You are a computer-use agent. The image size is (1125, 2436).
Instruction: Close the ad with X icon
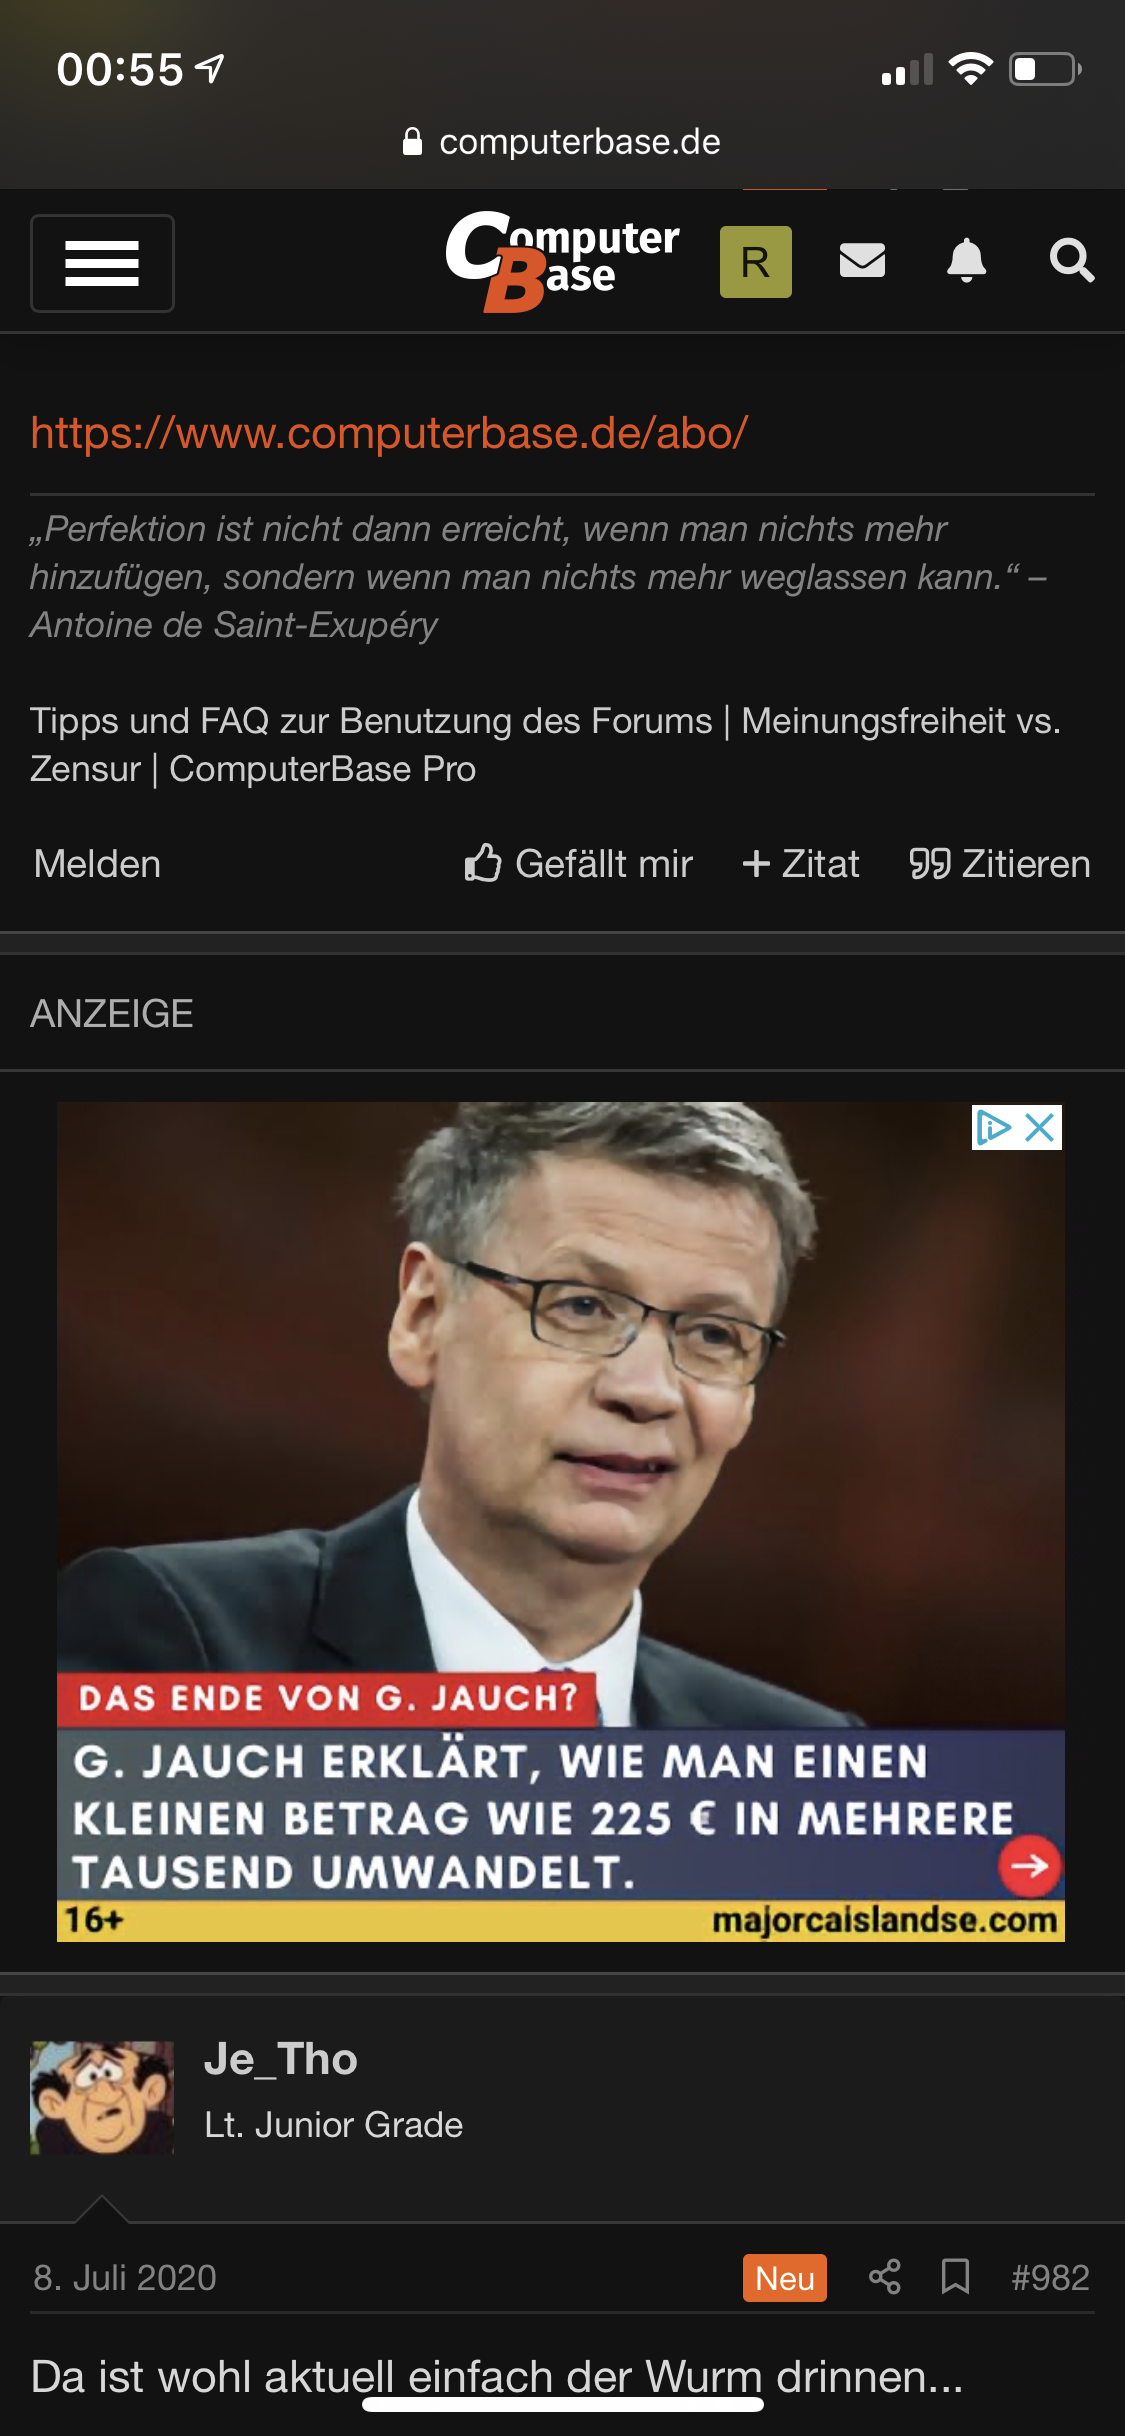(1041, 1128)
